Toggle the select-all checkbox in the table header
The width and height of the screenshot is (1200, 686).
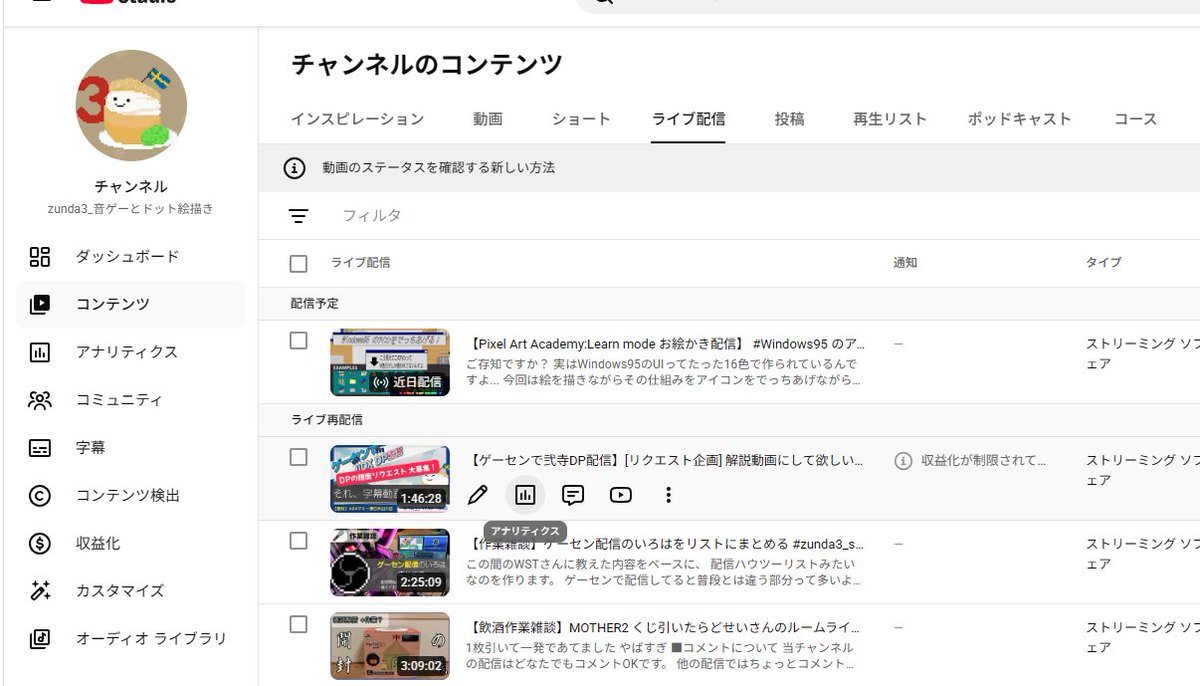298,263
